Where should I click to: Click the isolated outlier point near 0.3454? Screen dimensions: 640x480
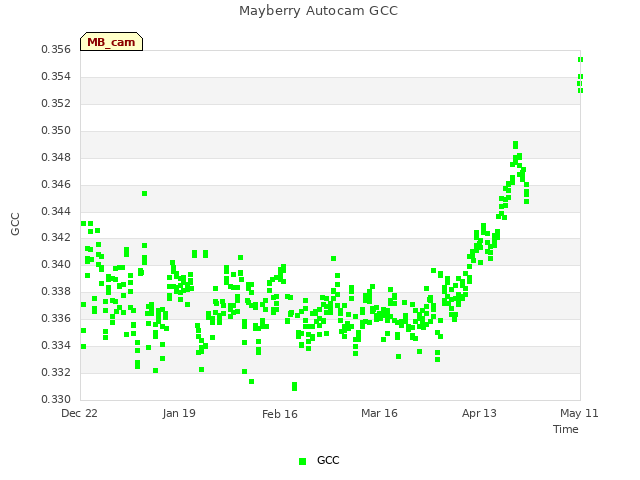point(144,193)
